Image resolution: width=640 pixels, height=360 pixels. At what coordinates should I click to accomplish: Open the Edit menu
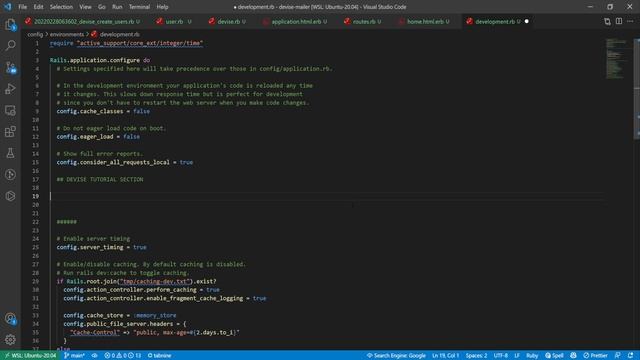coord(38,7)
